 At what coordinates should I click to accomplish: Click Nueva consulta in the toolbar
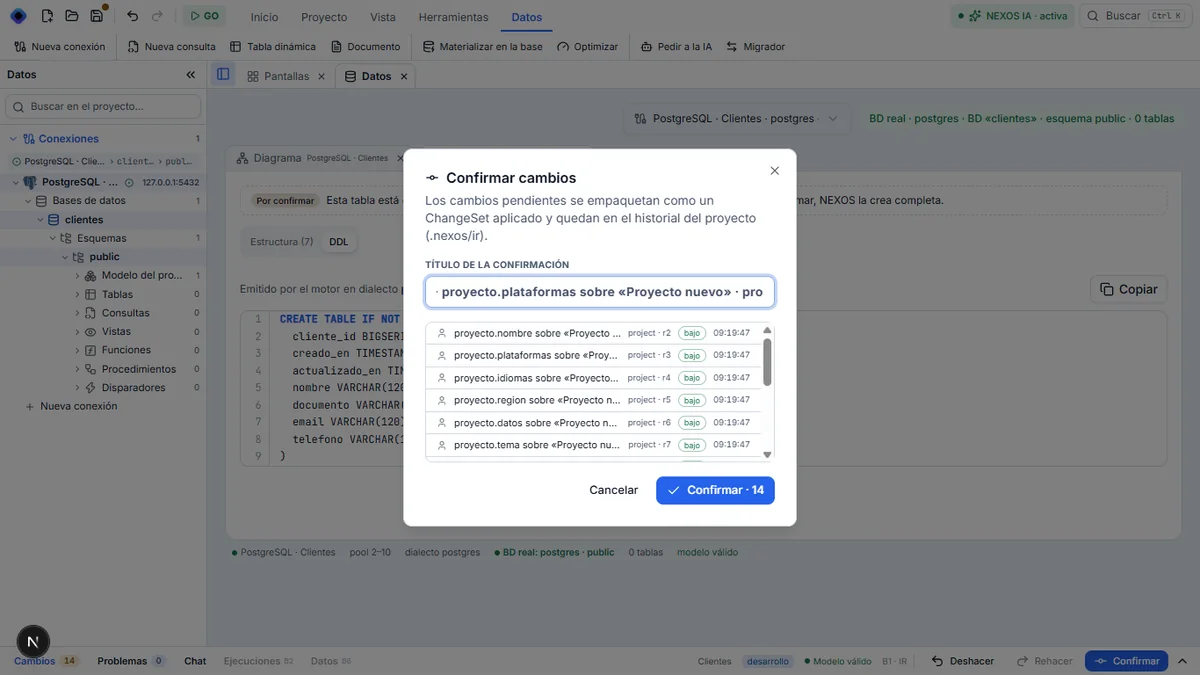coord(172,47)
